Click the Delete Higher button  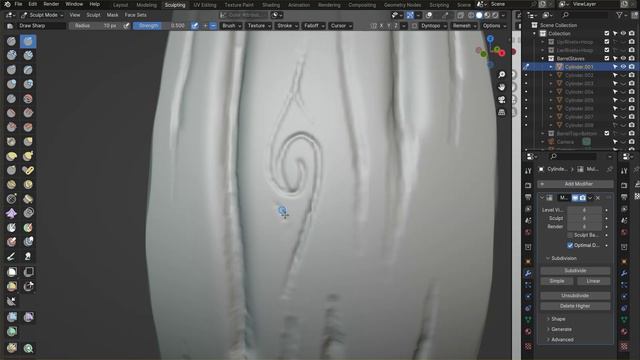click(x=575, y=306)
